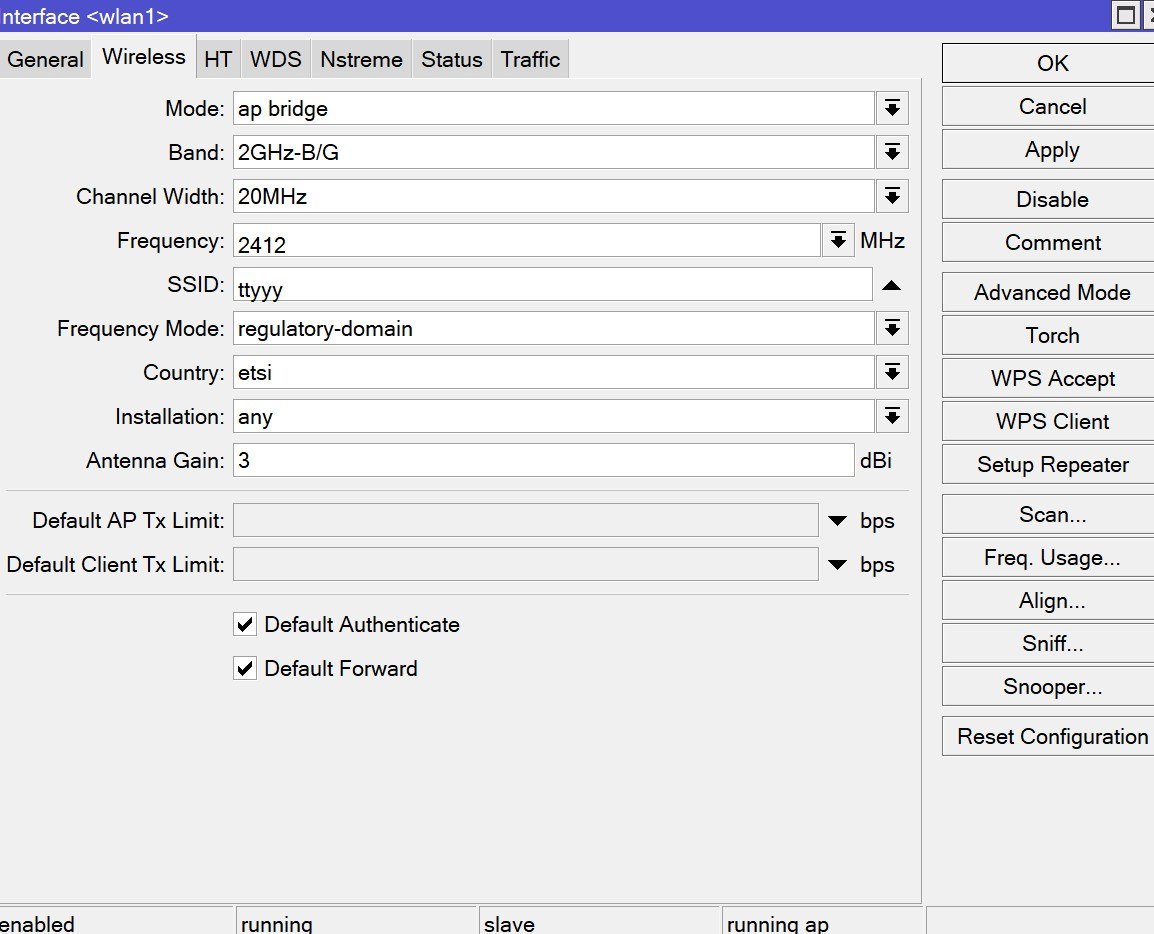Open the HT tab
The height and width of the screenshot is (934, 1154).
coord(218,59)
